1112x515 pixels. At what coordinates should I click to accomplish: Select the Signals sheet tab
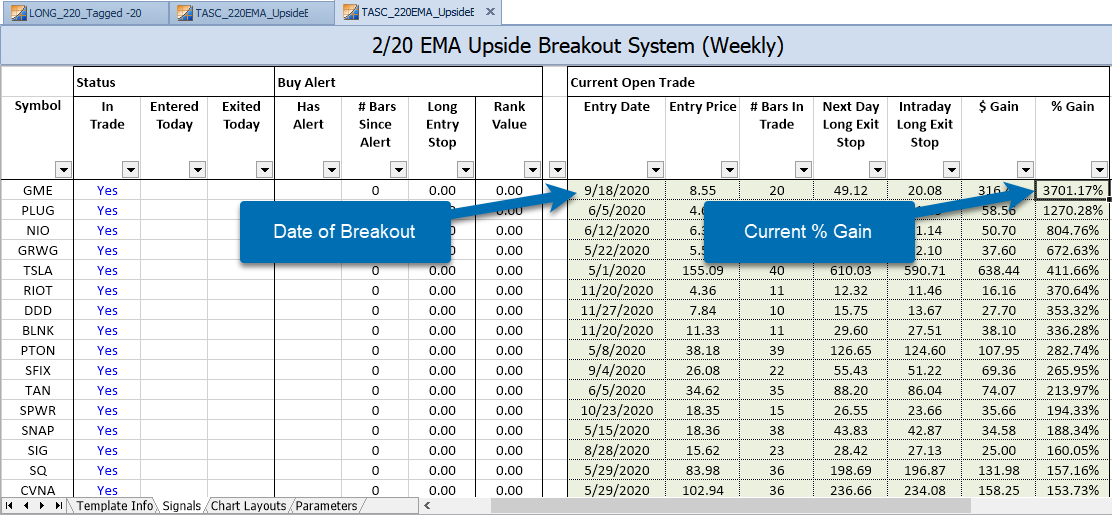(x=182, y=506)
